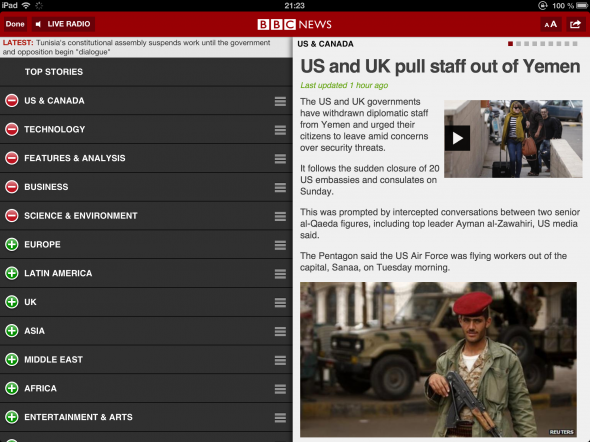Image resolution: width=590 pixels, height=442 pixels.
Task: Add the Middle East section
Action: pyautogui.click(x=12, y=359)
